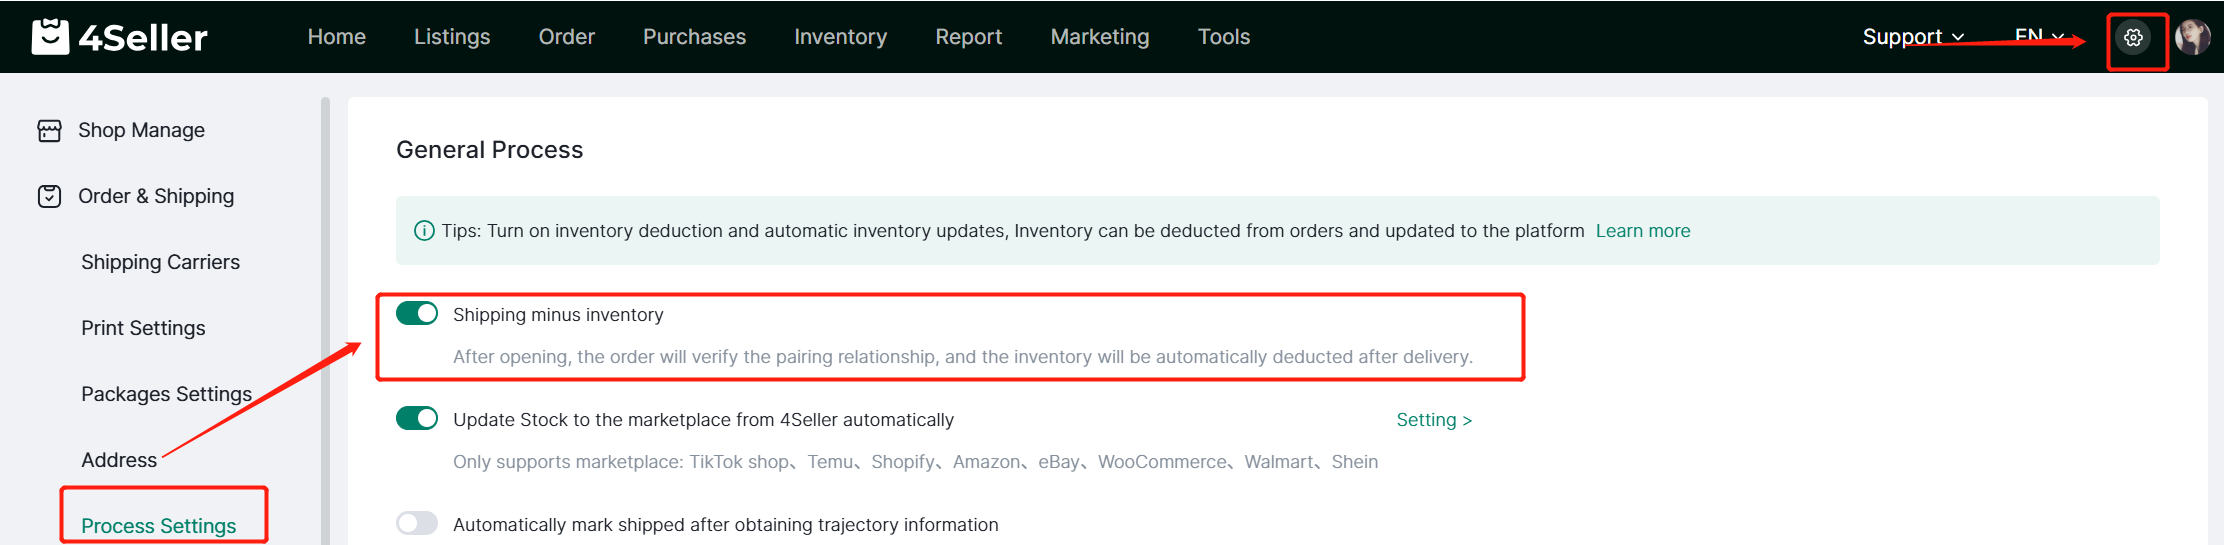Open the Inventory menu
This screenshot has width=2224, height=545.
[840, 37]
